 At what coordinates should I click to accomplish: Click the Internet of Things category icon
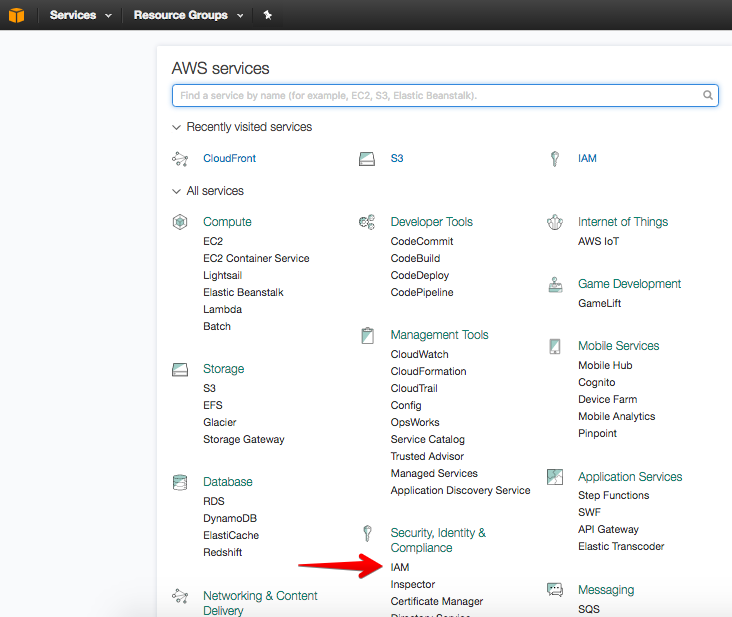tap(555, 222)
